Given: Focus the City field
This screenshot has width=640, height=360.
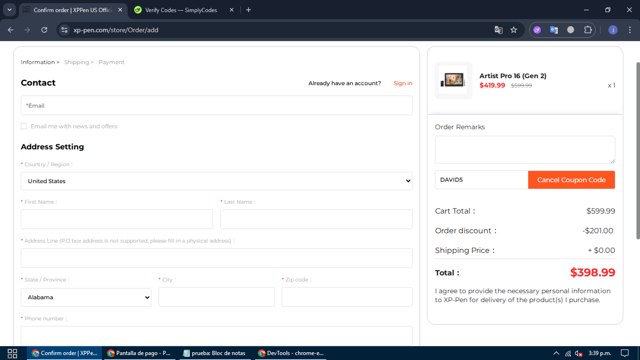Looking at the screenshot, I should [216, 297].
